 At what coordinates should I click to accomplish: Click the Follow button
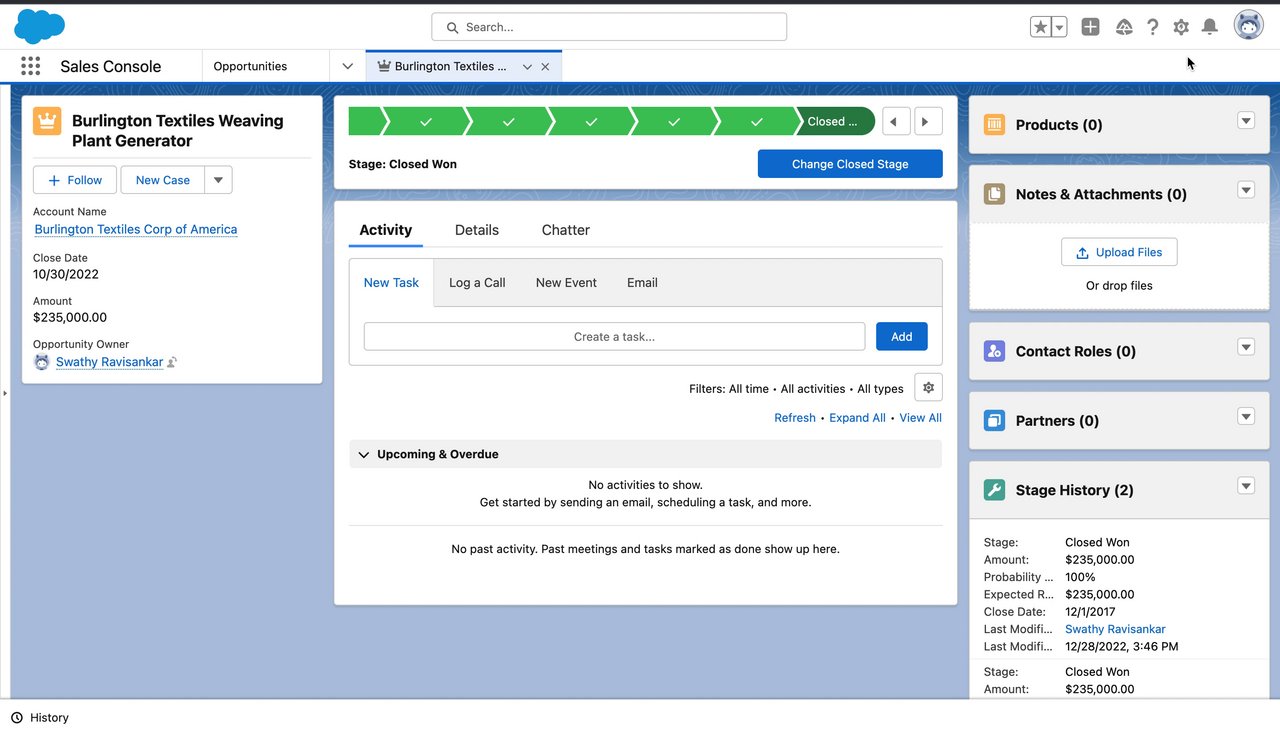click(x=76, y=180)
